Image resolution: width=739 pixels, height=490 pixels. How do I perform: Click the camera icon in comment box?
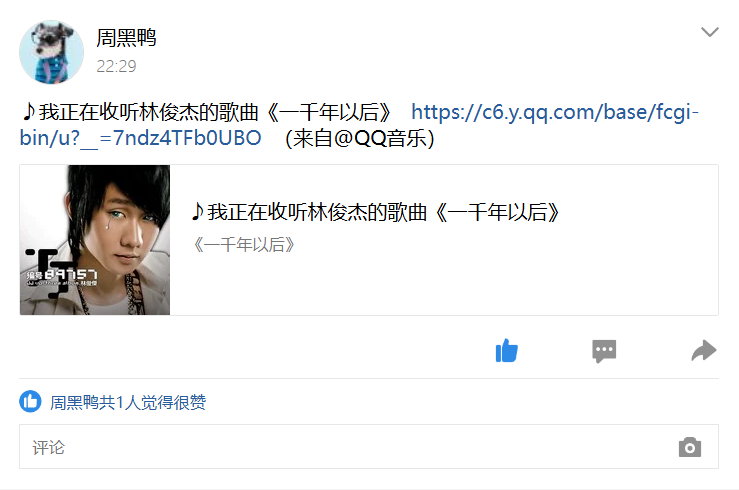click(x=690, y=447)
